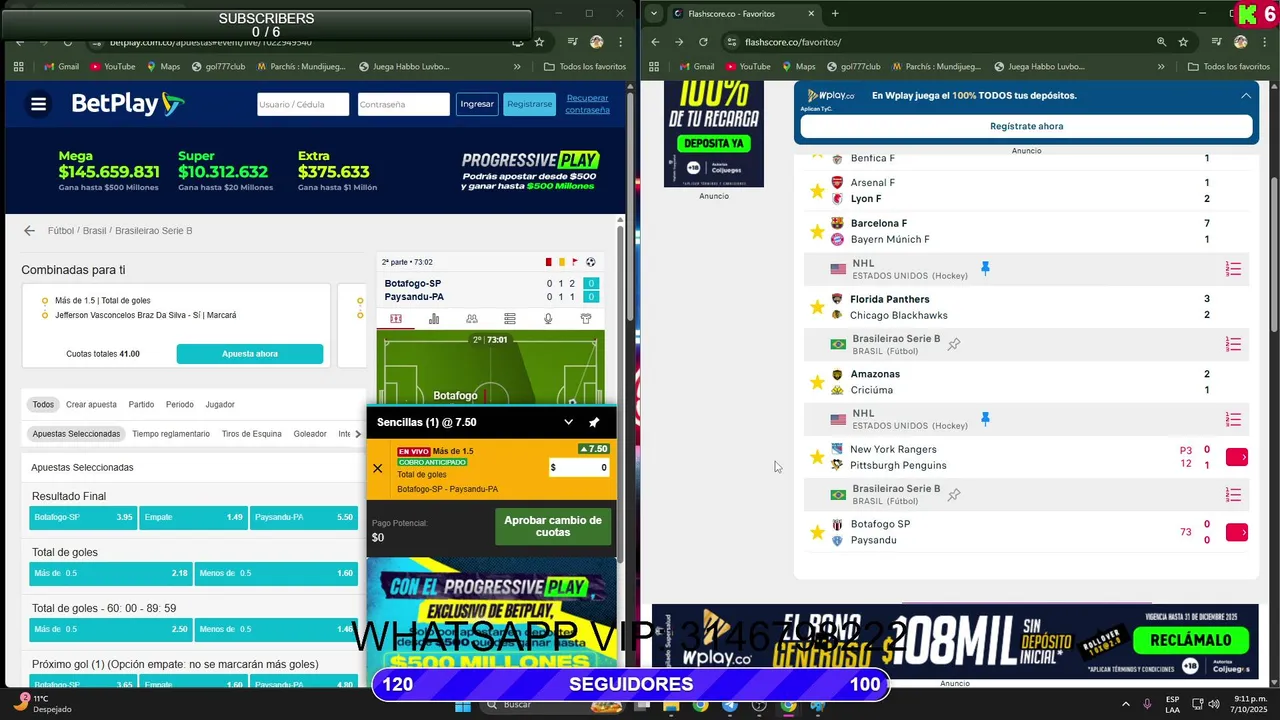This screenshot has height=720, width=1280.
Task: Open the lineups people icon in match tracker
Action: (472, 318)
